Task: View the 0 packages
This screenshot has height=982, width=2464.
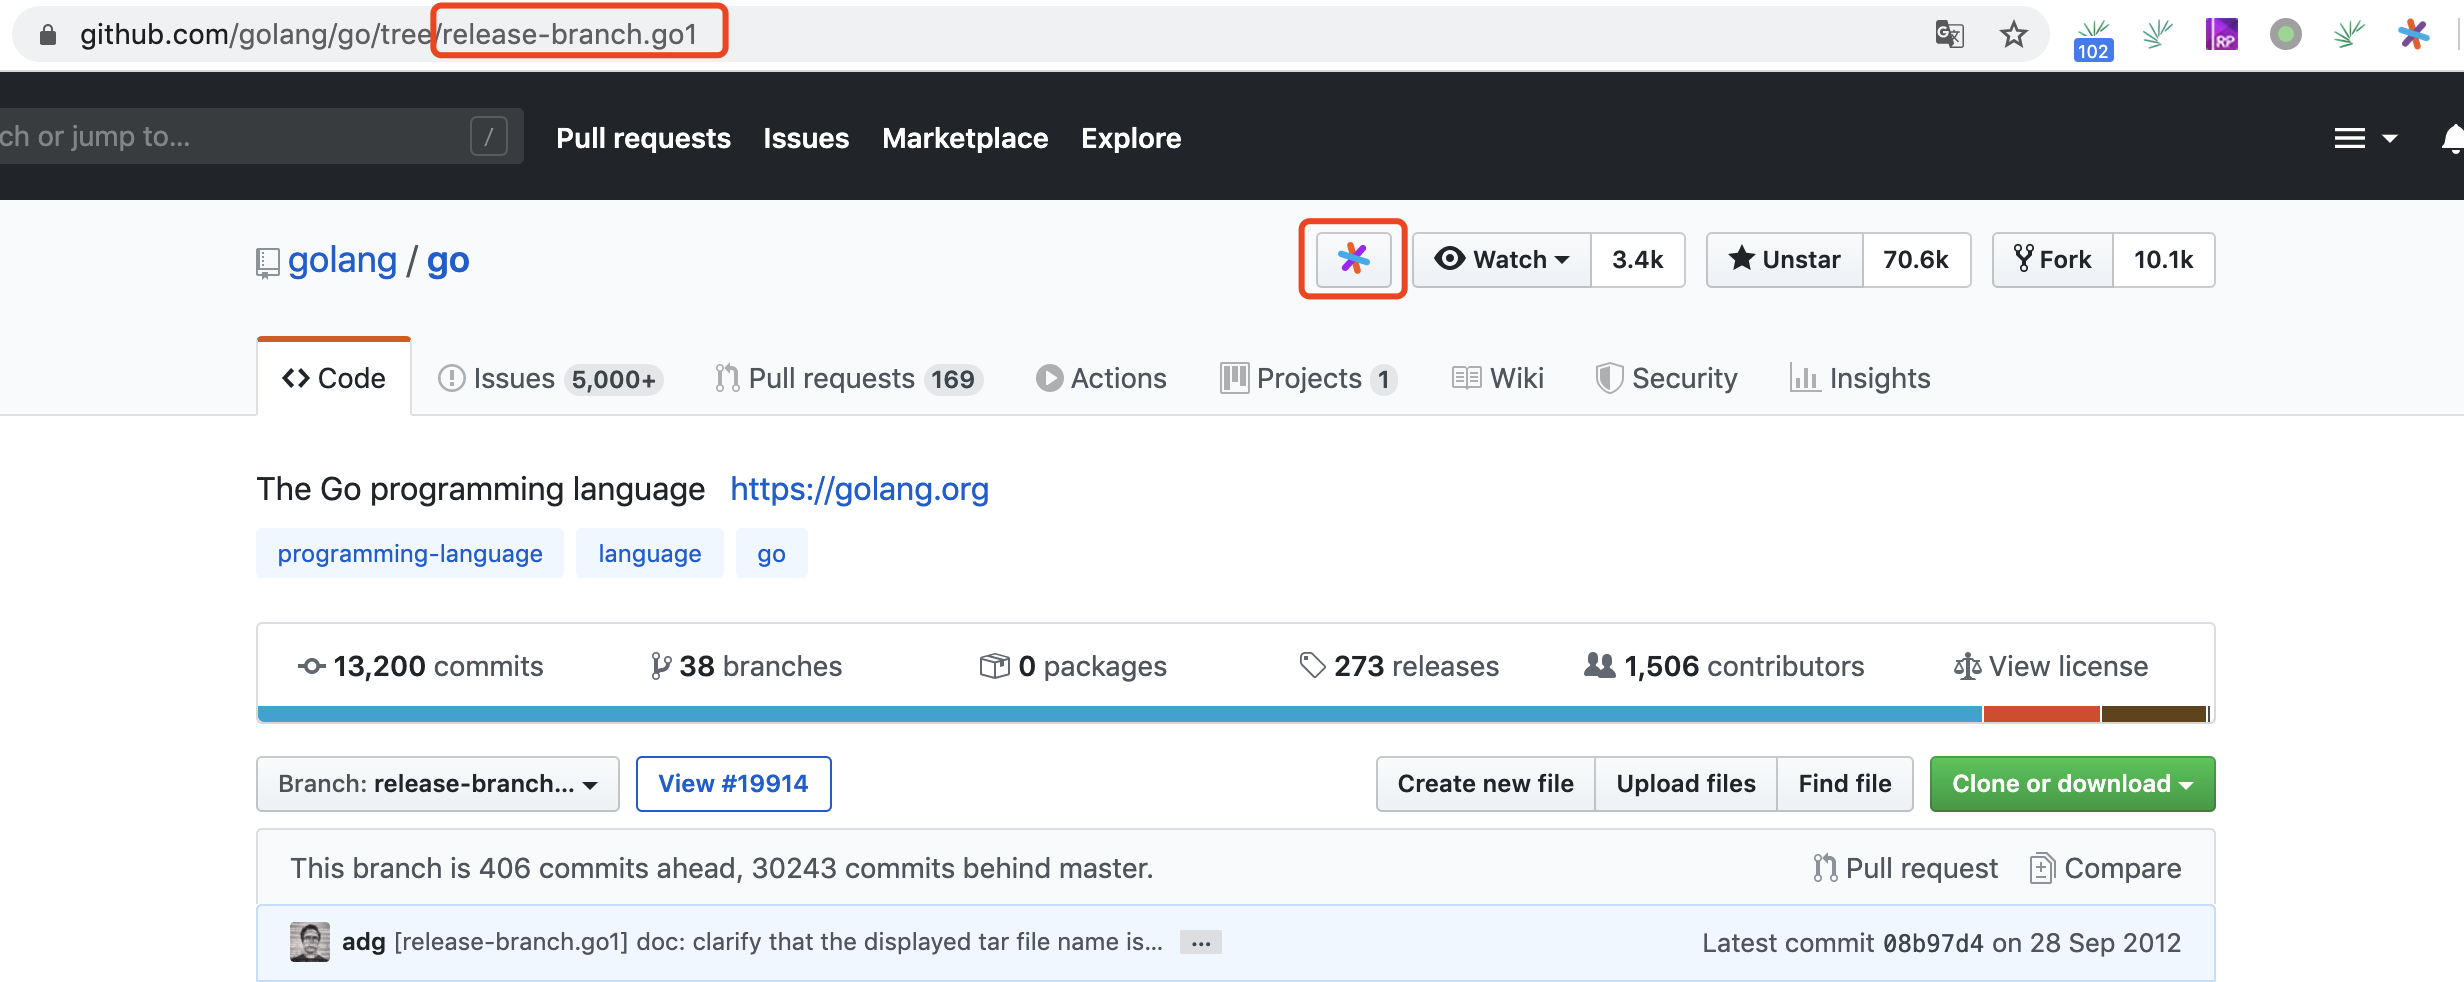Action: click(1073, 666)
